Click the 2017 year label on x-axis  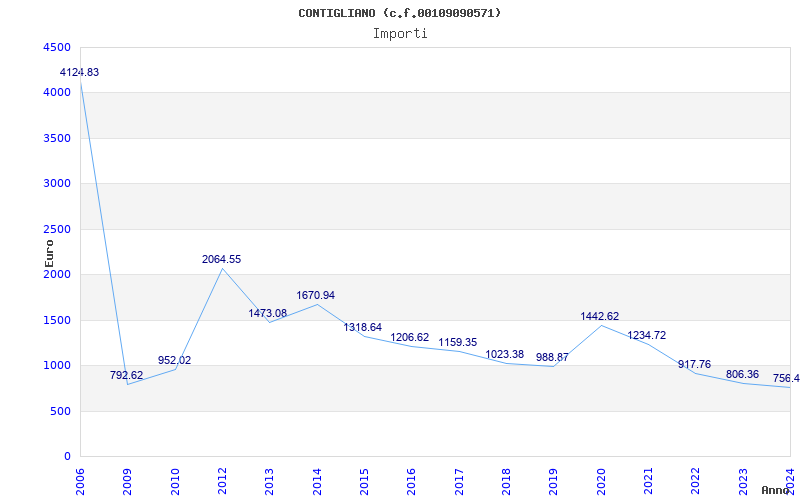[459, 483]
